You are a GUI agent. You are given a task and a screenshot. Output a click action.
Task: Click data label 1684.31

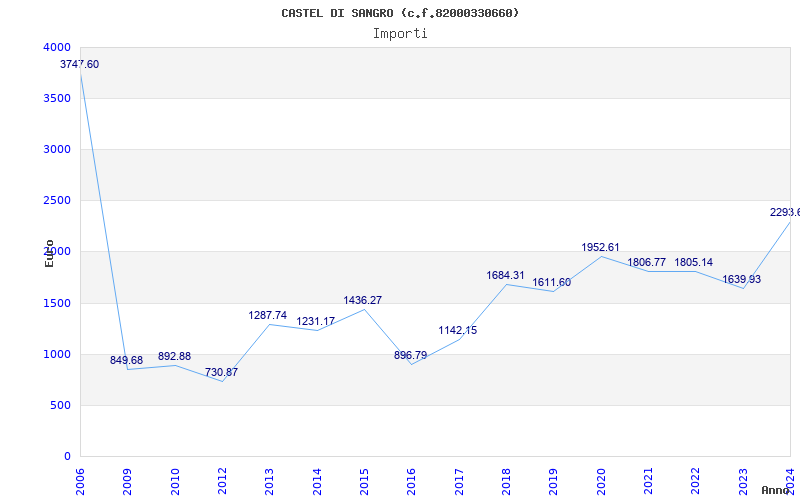(x=506, y=276)
